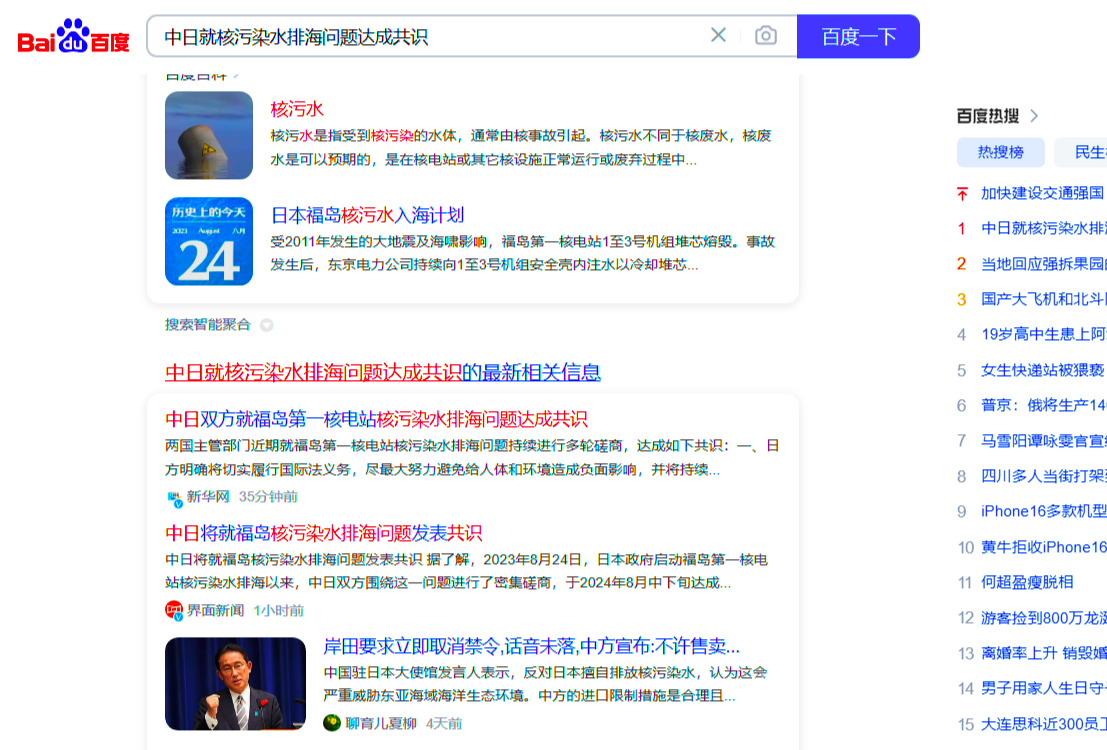Open 日本福岛核污水入海计划 link
1107x750 pixels.
(x=367, y=215)
